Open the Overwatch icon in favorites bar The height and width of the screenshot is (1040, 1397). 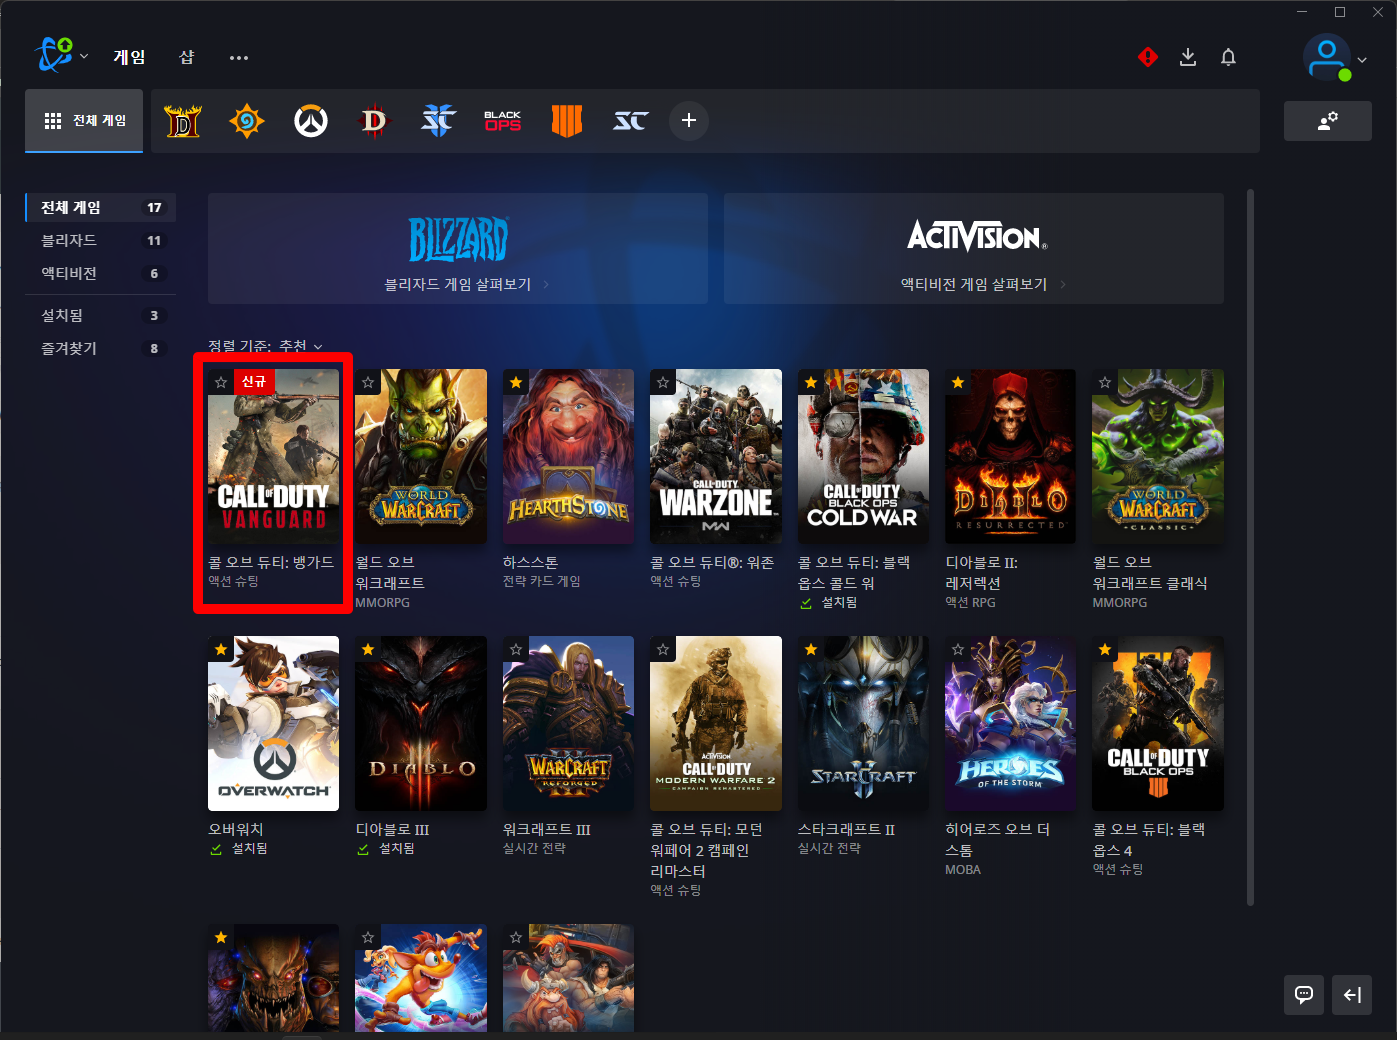[x=311, y=121]
